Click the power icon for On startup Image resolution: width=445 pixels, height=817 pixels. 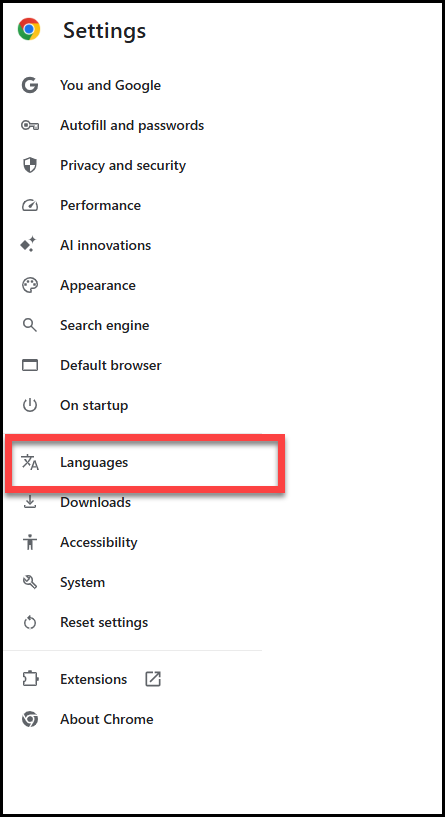coord(30,405)
